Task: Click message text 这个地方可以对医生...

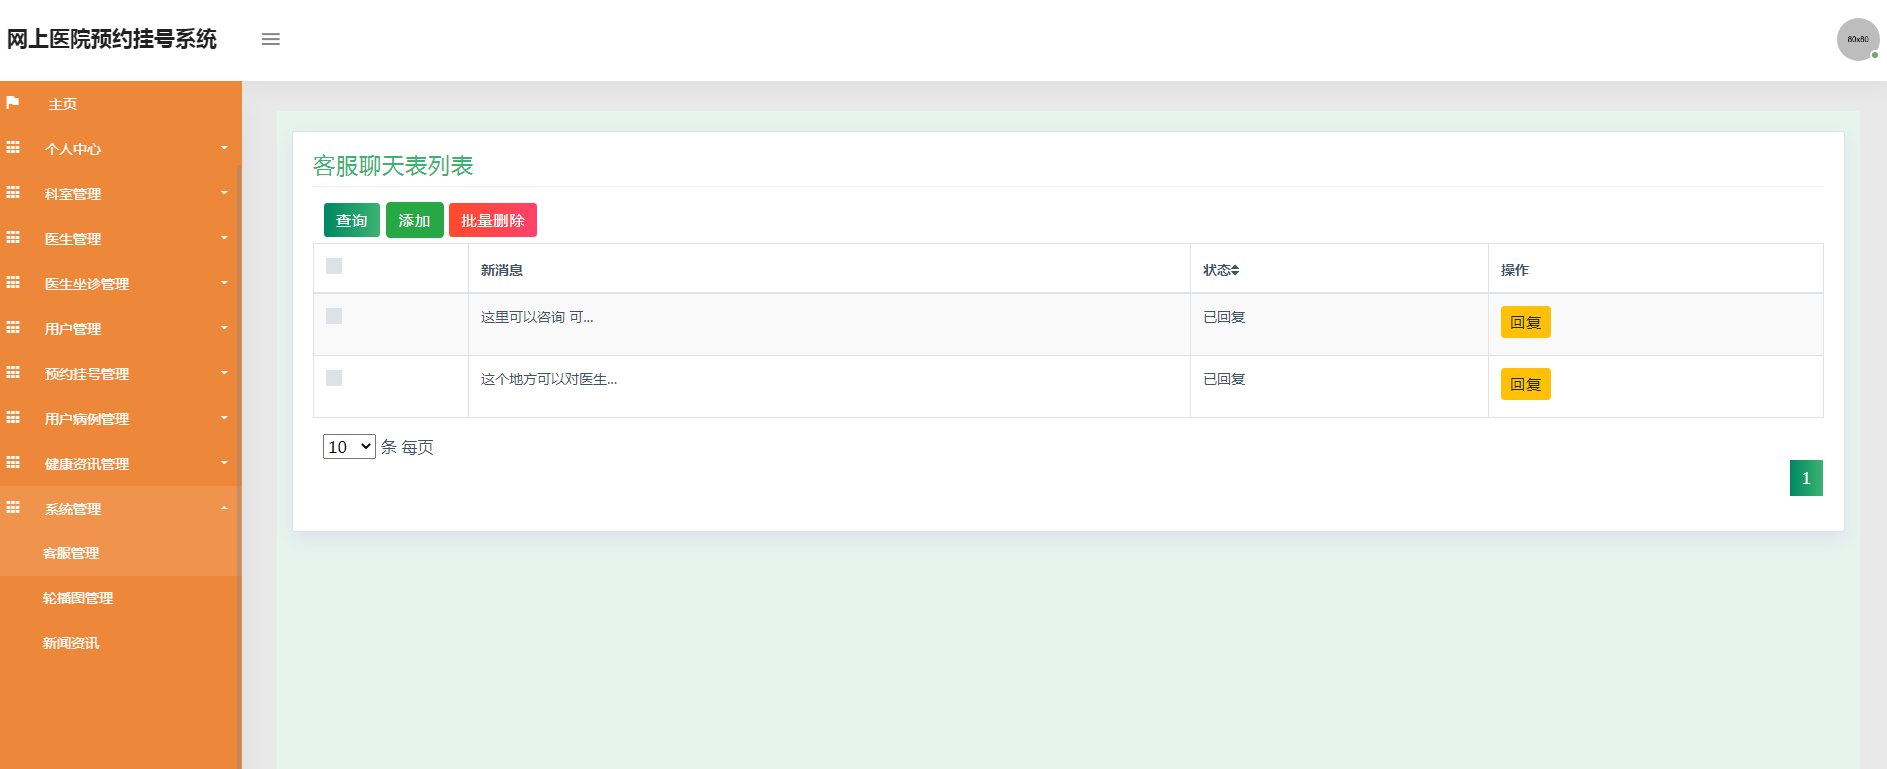Action: tap(549, 379)
